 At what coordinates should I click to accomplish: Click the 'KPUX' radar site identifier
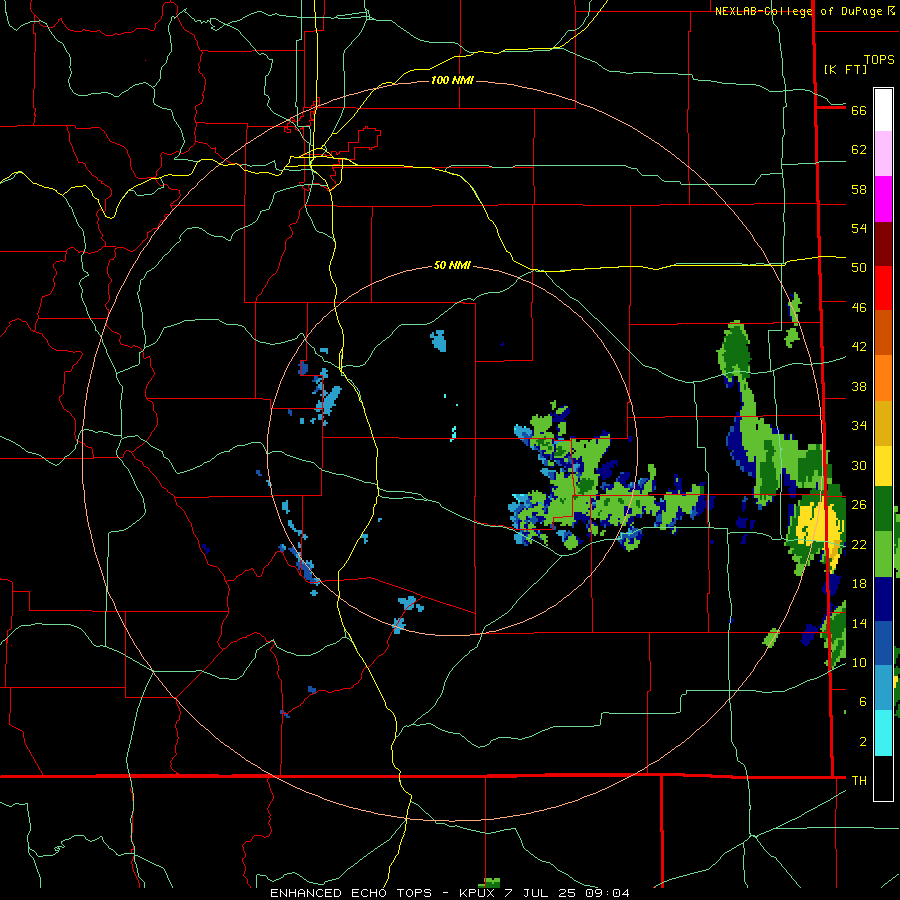478,893
